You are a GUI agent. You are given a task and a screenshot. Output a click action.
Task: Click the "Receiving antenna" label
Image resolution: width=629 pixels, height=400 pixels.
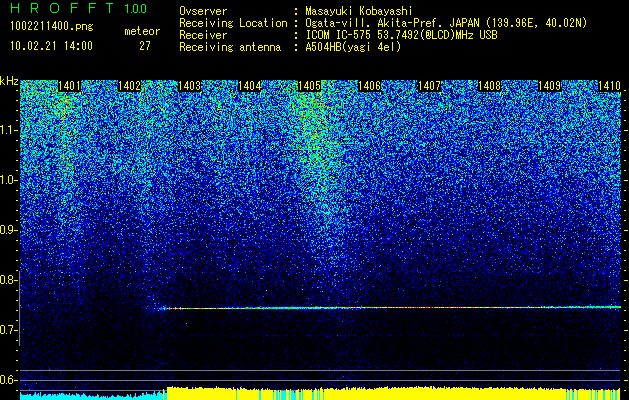tap(230, 47)
